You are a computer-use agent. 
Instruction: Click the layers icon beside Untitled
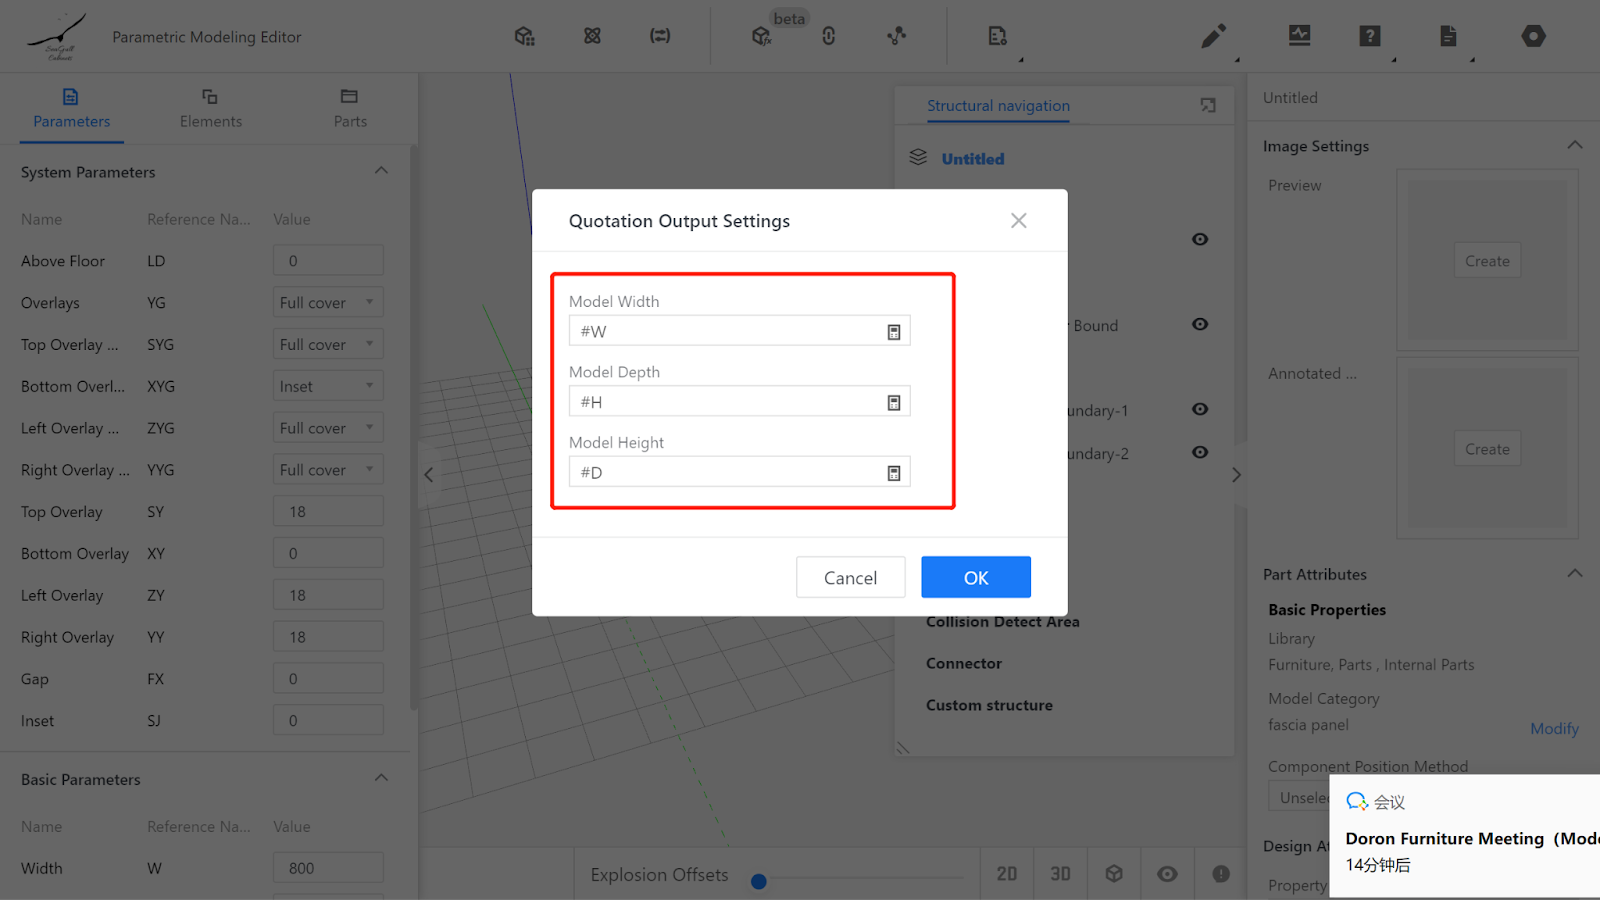918,158
